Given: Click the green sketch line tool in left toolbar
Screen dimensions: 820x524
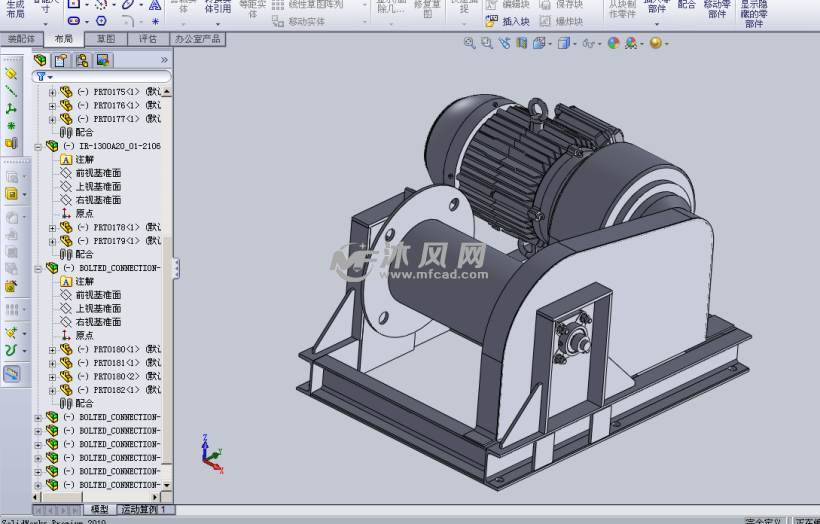Looking at the screenshot, I should [x=11, y=92].
